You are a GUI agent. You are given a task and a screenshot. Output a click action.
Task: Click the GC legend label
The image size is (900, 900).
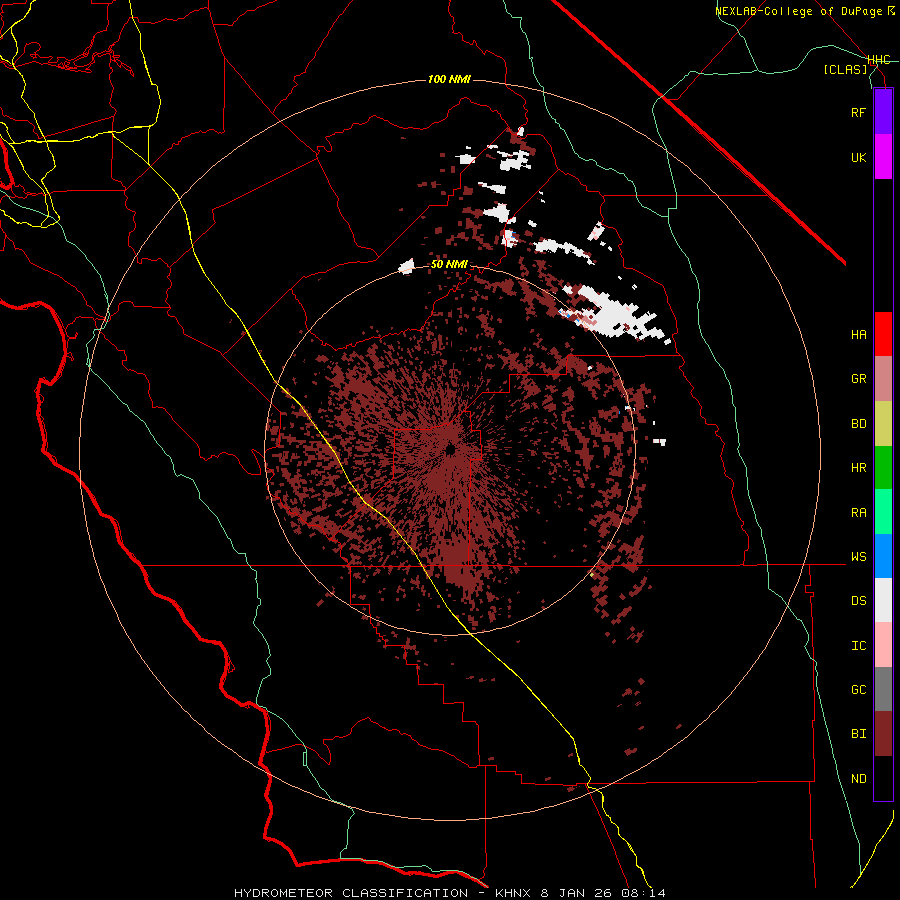tap(858, 690)
